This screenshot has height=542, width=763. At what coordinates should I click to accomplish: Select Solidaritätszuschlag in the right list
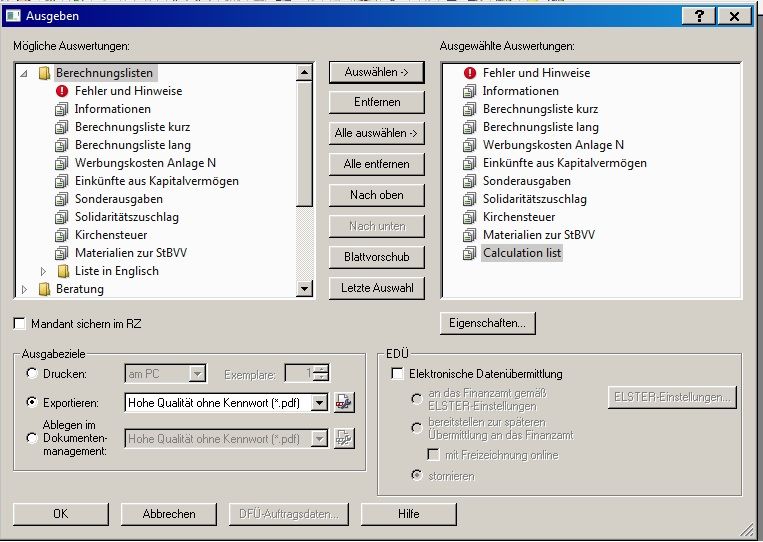(534, 199)
